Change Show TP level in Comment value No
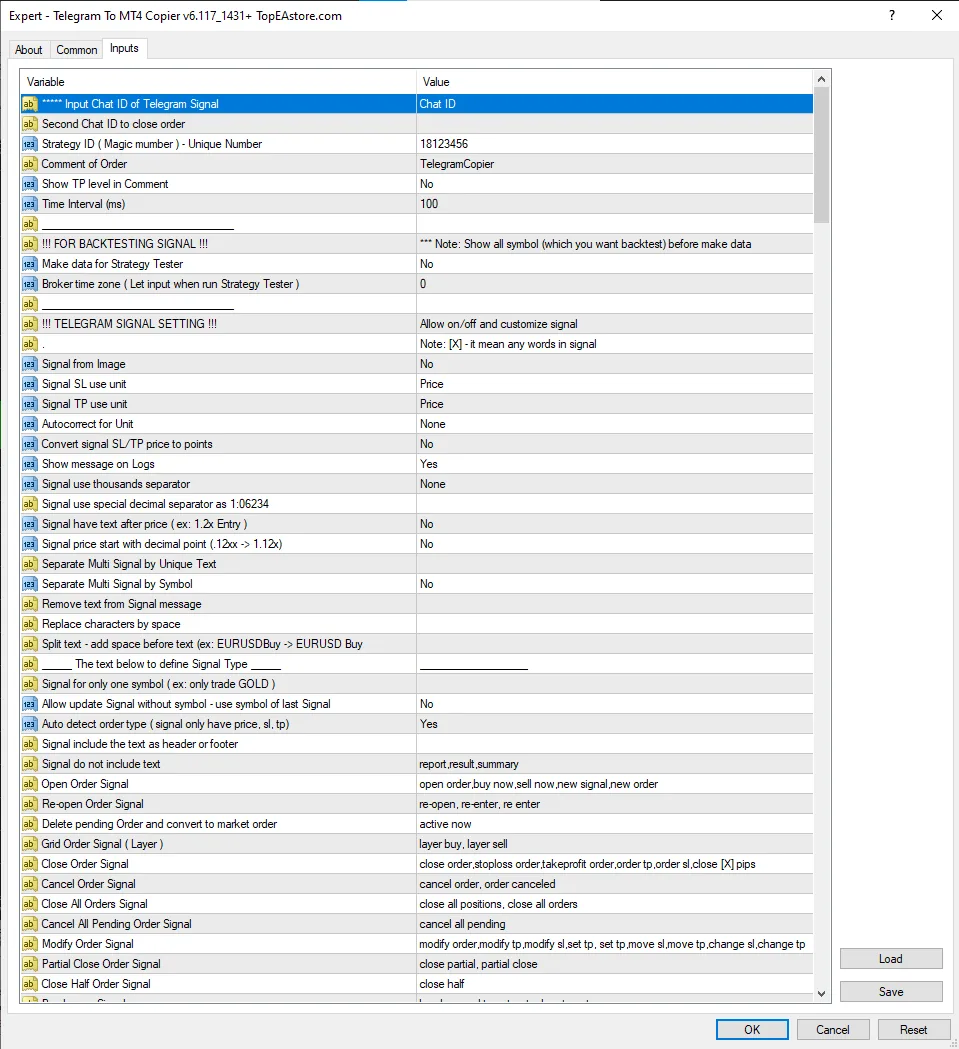Image resolution: width=959 pixels, height=1049 pixels. [614, 184]
